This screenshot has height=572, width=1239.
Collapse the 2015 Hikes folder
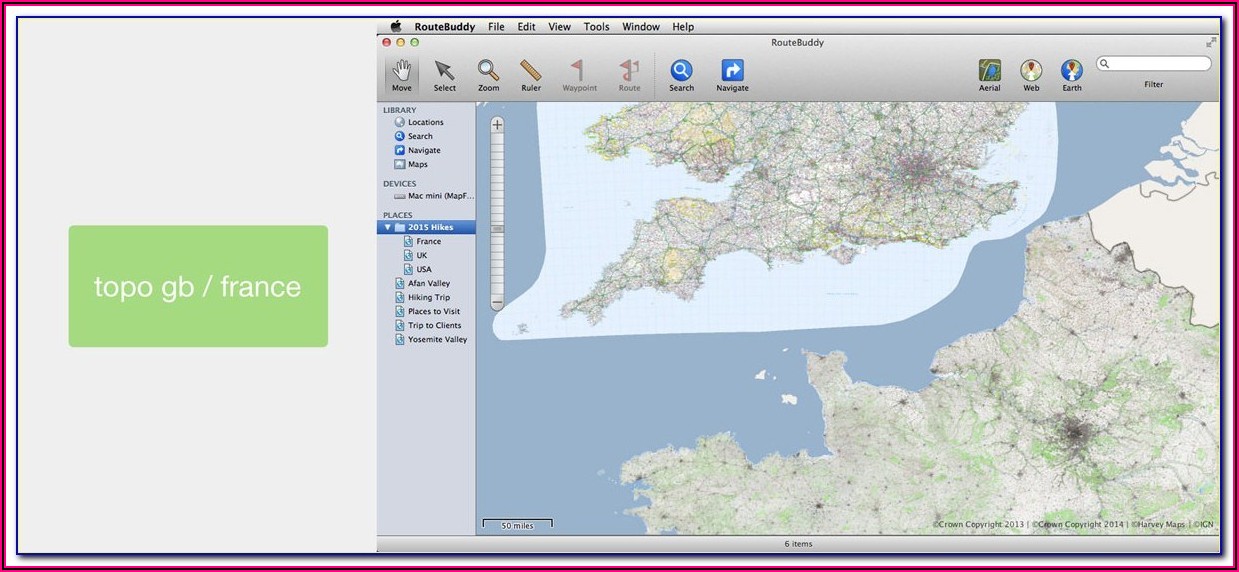[388, 228]
